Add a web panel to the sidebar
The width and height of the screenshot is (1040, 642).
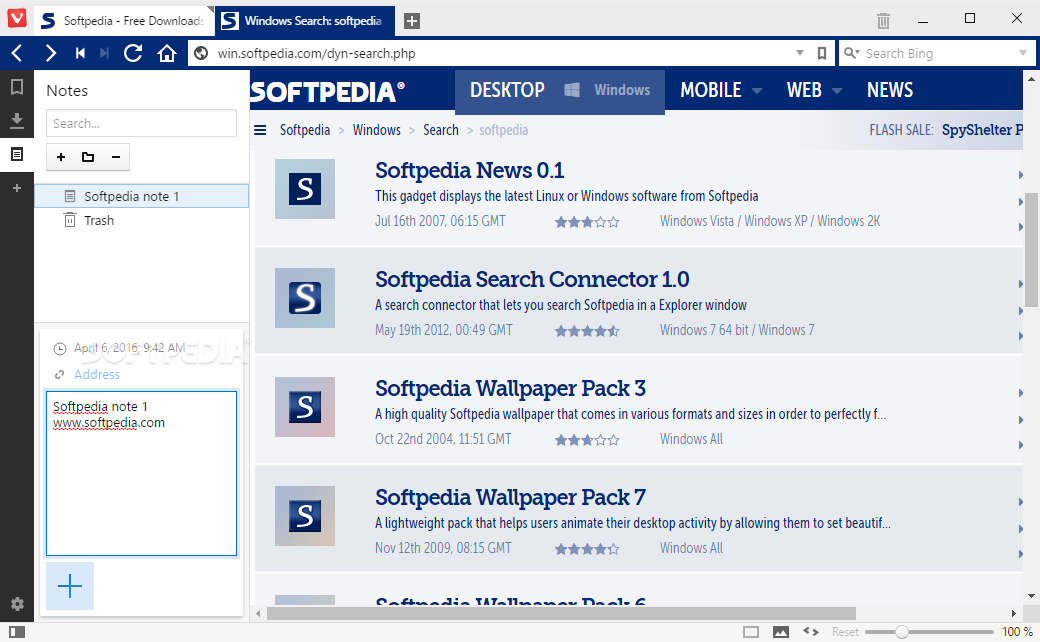coord(17,188)
